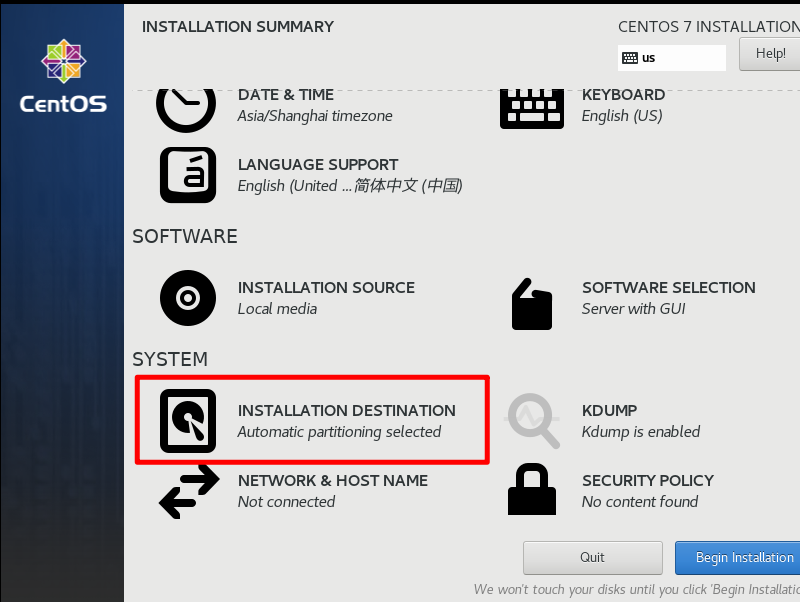Open INSTALLATION DESTINATION label
The height and width of the screenshot is (602, 800).
tap(346, 411)
